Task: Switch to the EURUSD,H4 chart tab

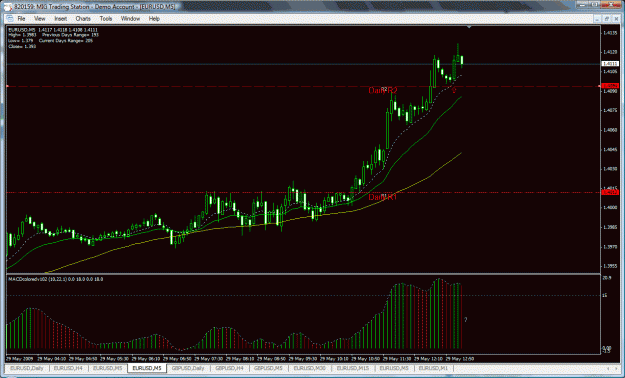Action: [68, 368]
